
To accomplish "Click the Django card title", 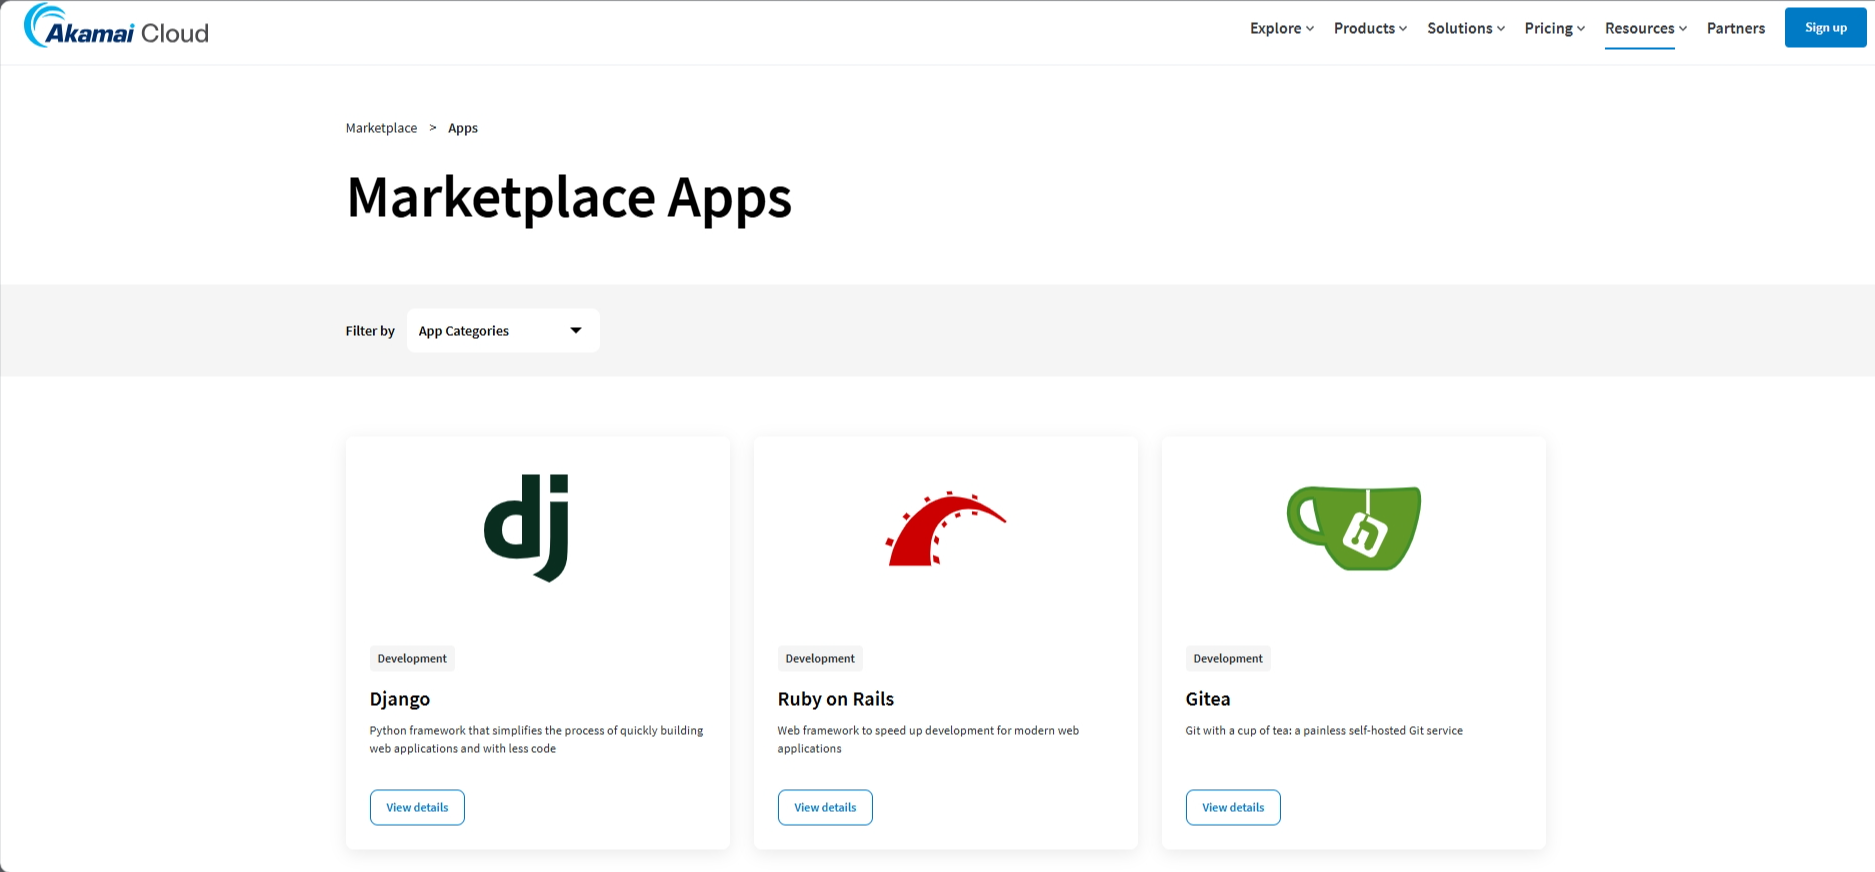I will (x=400, y=699).
